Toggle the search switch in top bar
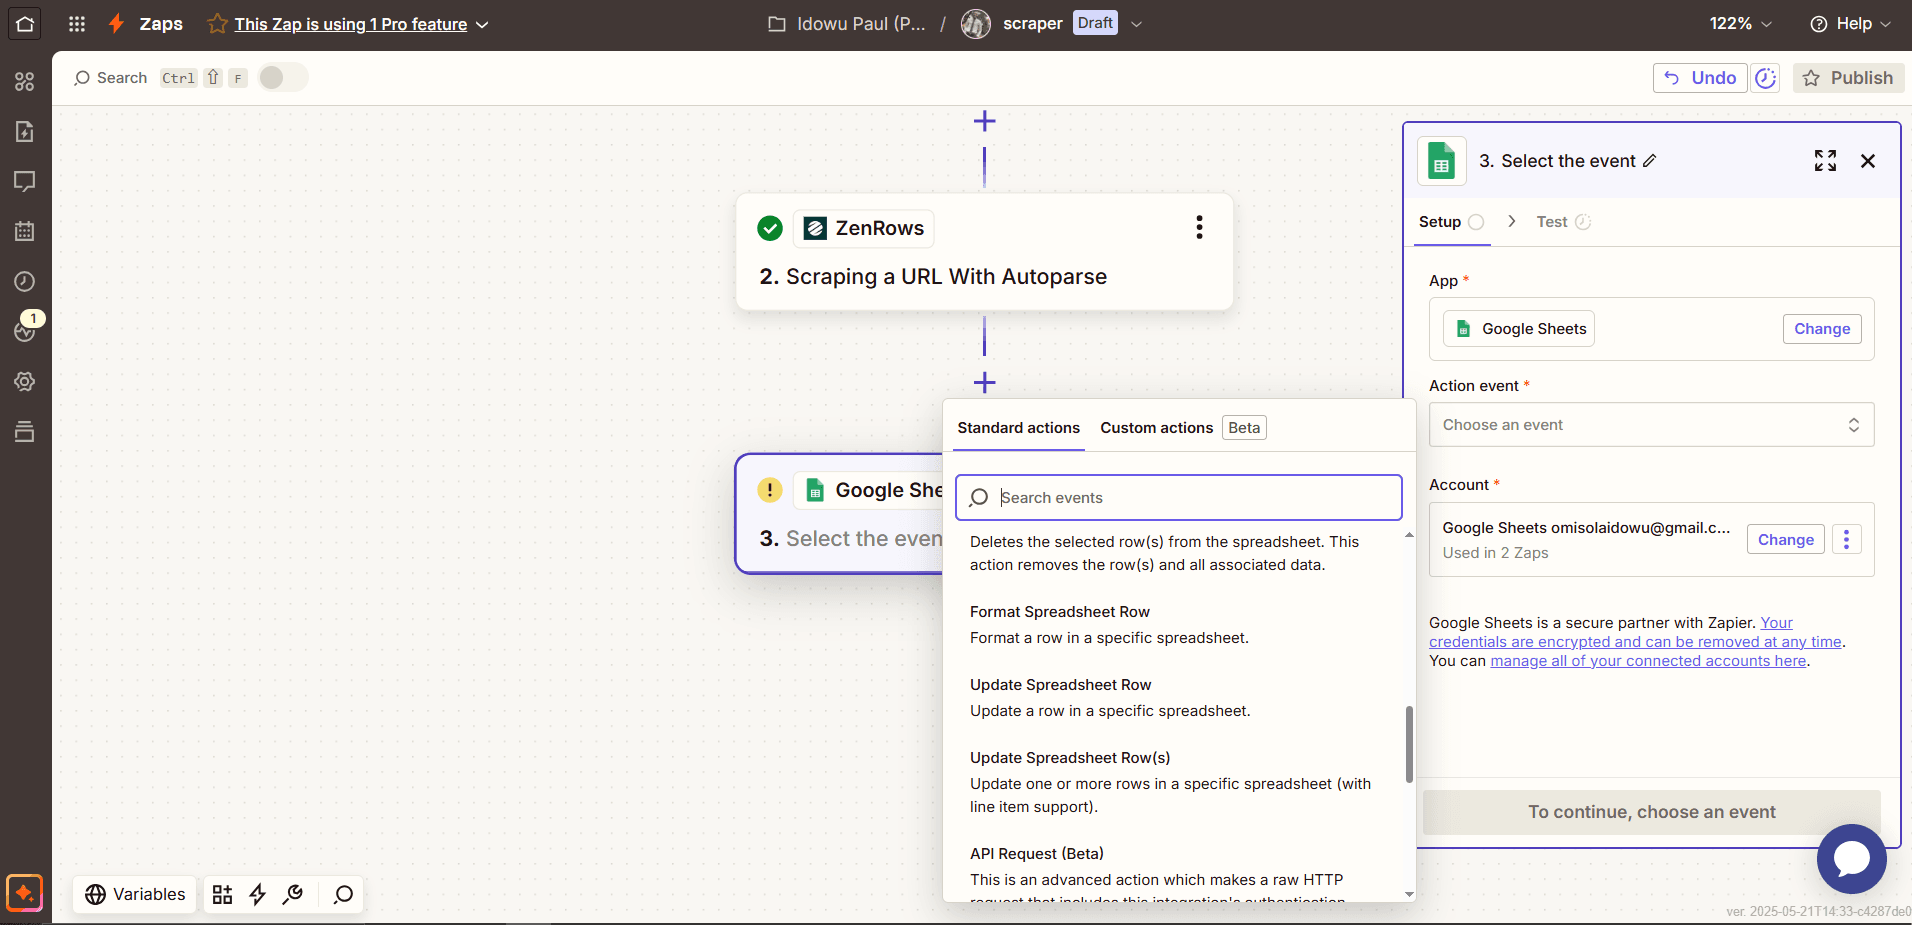Screen dimensions: 1912x925 [x=283, y=78]
